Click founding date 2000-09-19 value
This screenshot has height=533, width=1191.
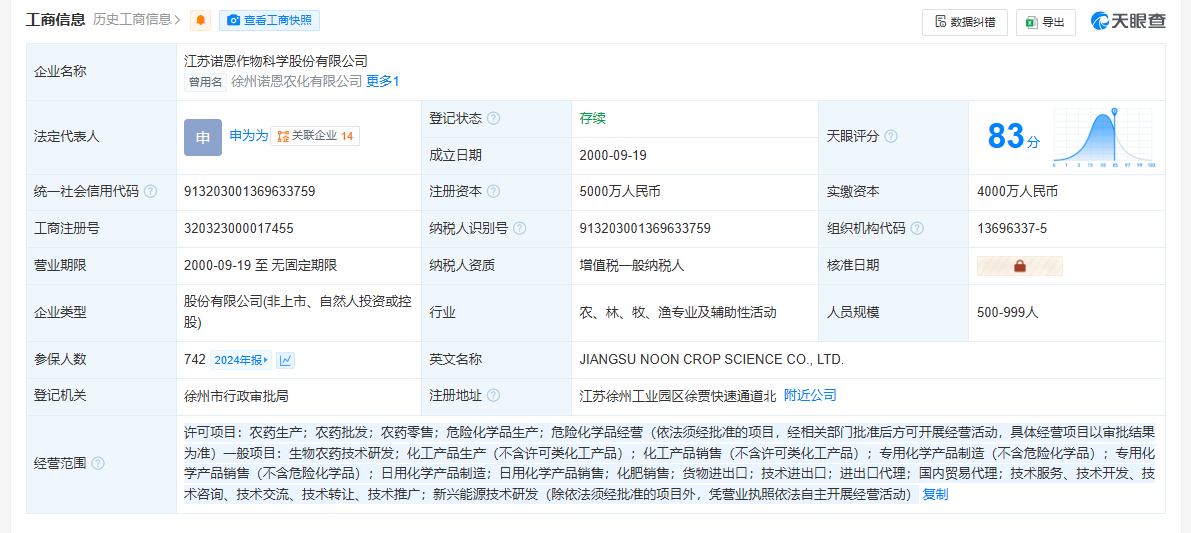(612, 156)
